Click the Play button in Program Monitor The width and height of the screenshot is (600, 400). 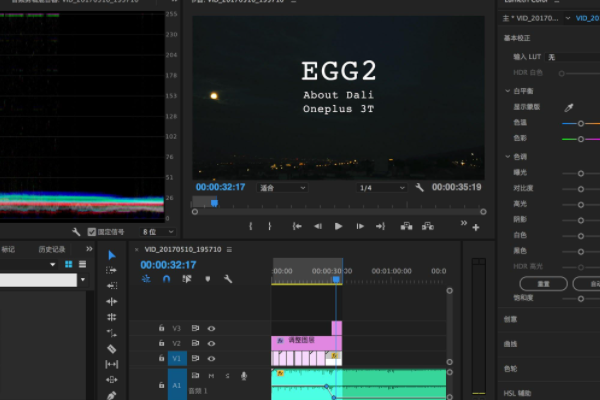(x=338, y=226)
